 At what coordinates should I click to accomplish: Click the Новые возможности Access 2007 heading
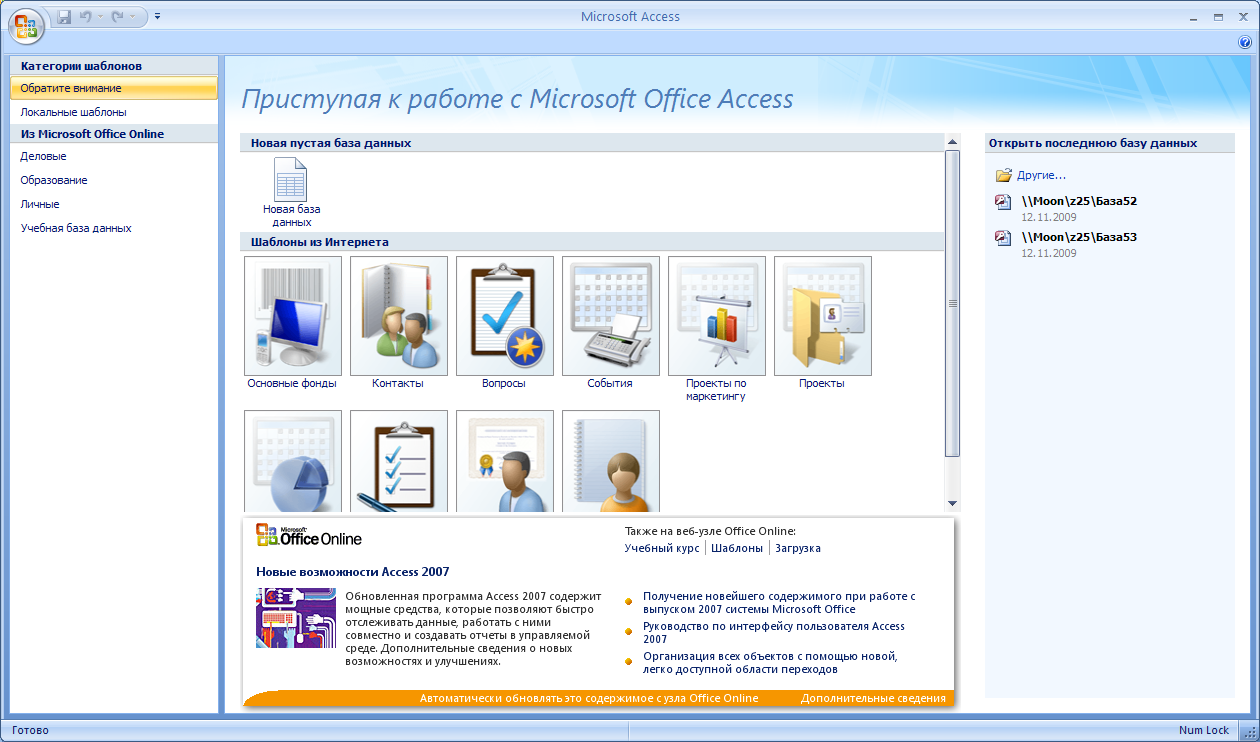(353, 572)
